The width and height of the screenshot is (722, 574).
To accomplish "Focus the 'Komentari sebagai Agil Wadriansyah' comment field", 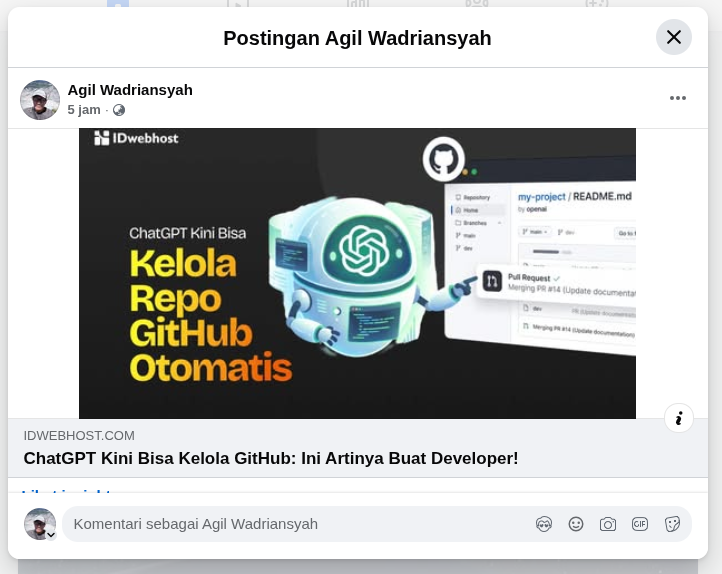I will 377,524.
